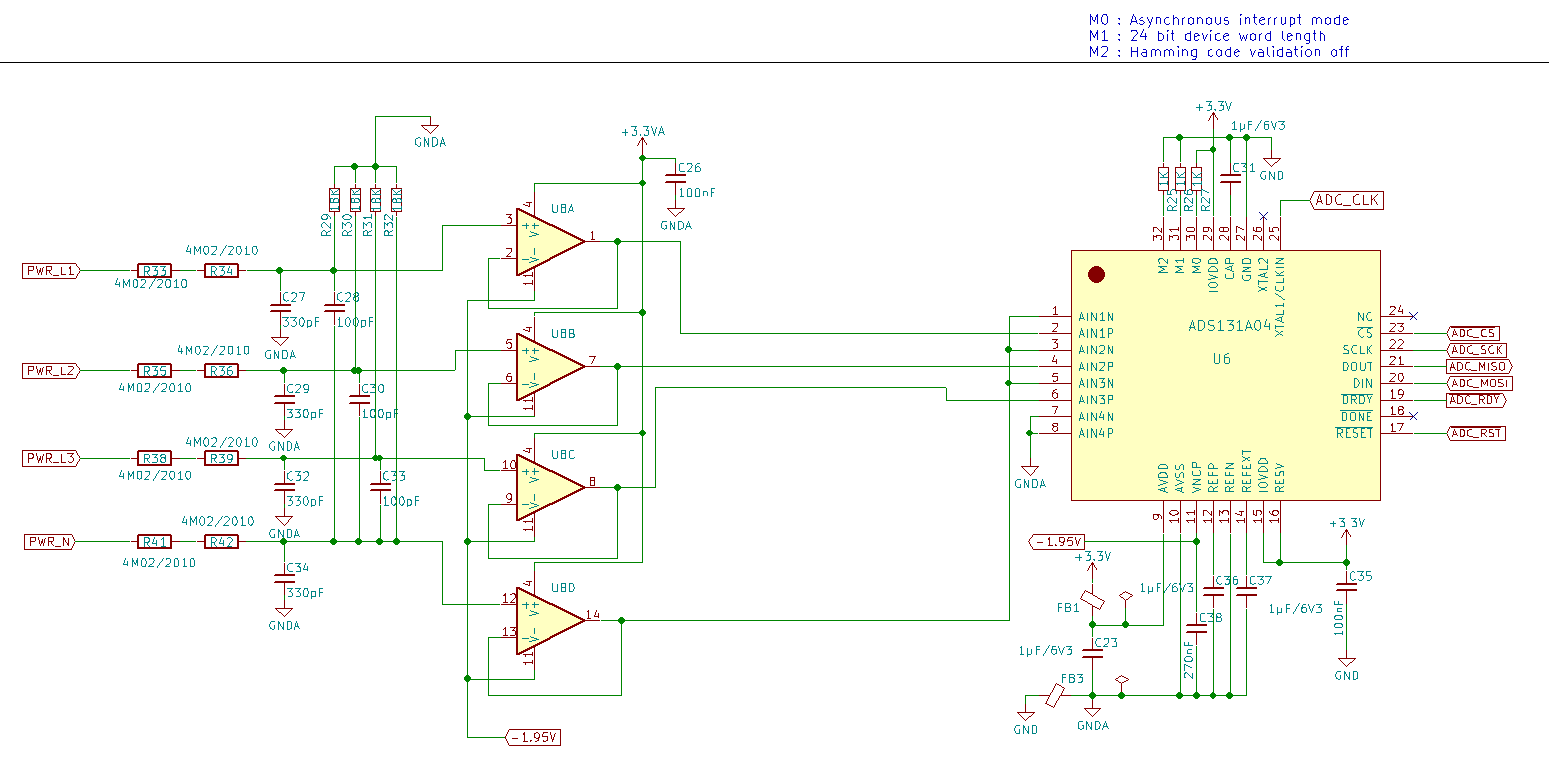Select capacitor C34 symbol
This screenshot has width=1549, height=759.
pyautogui.click(x=284, y=581)
